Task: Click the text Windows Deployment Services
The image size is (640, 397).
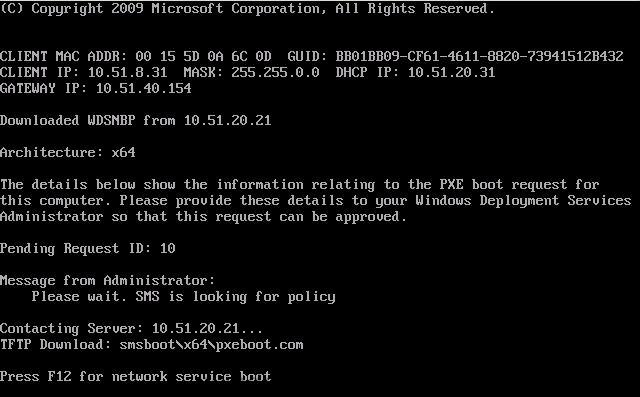Action: click(523, 201)
